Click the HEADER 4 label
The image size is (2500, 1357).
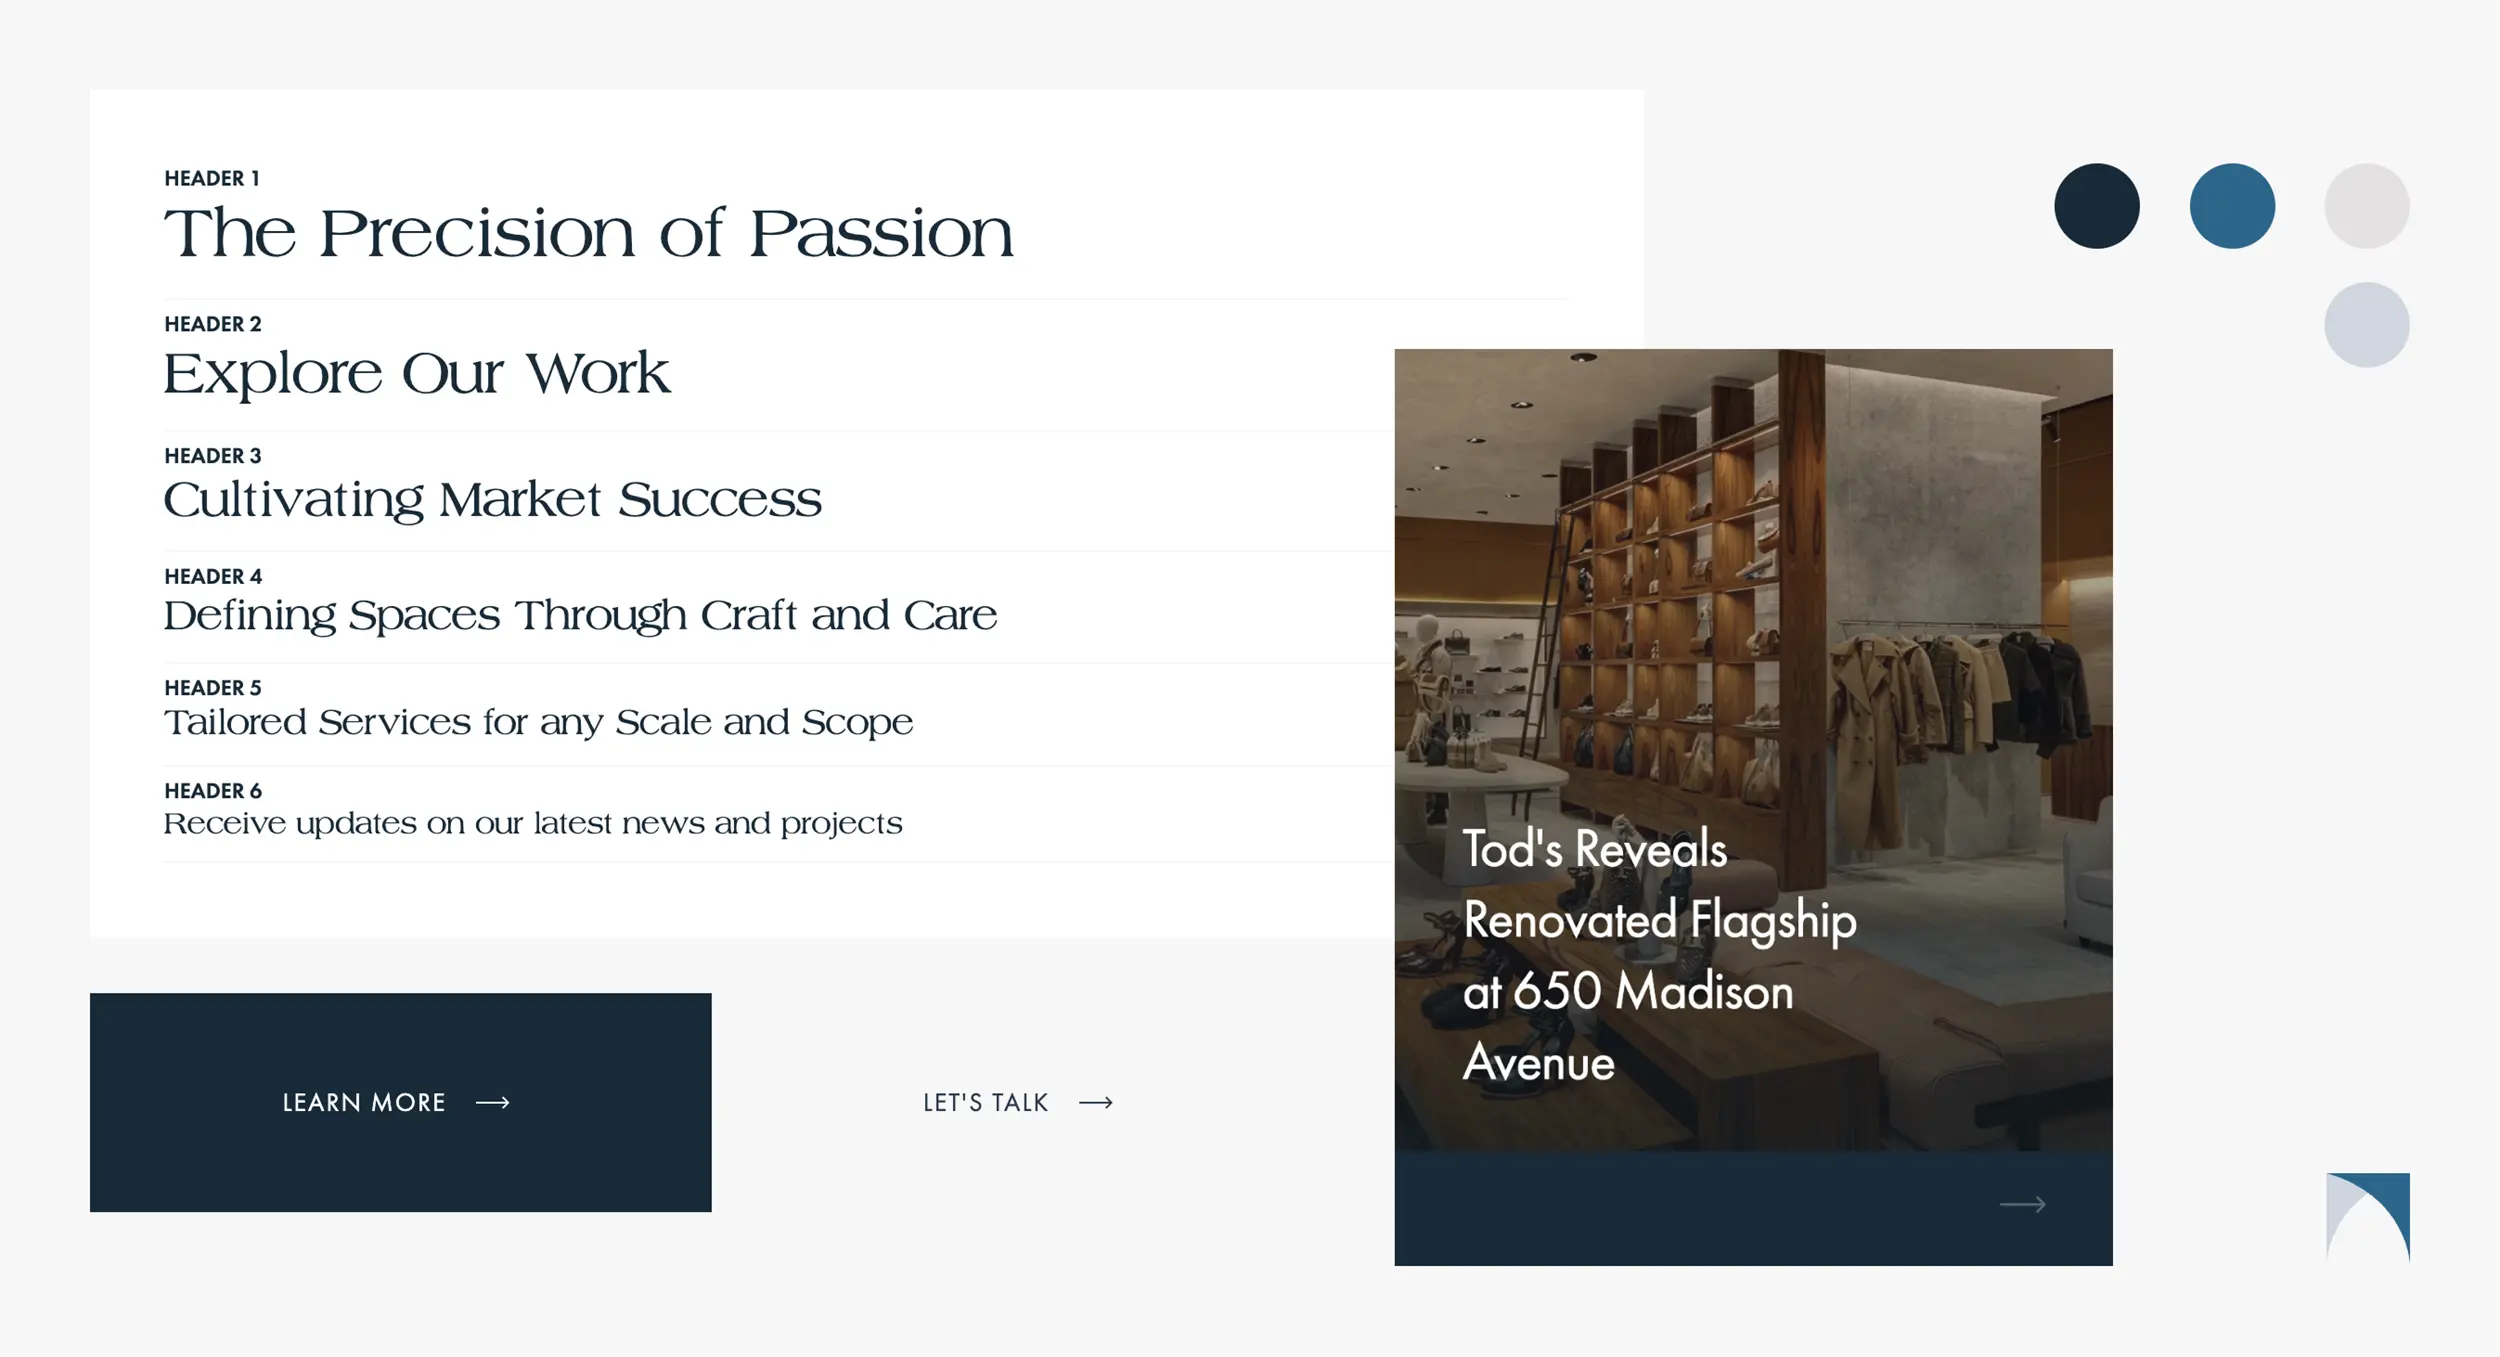click(213, 576)
